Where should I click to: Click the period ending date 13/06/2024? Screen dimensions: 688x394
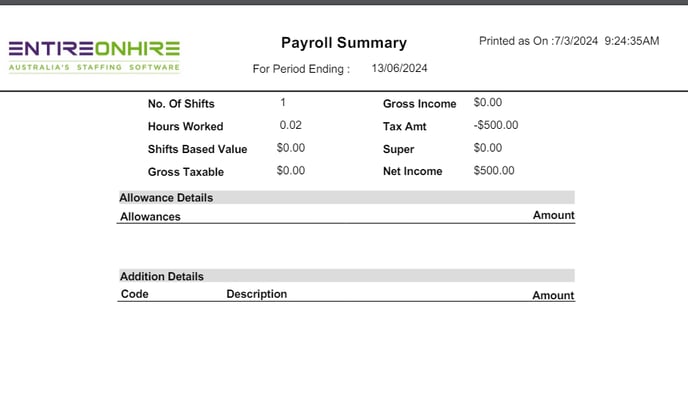[x=399, y=68]
